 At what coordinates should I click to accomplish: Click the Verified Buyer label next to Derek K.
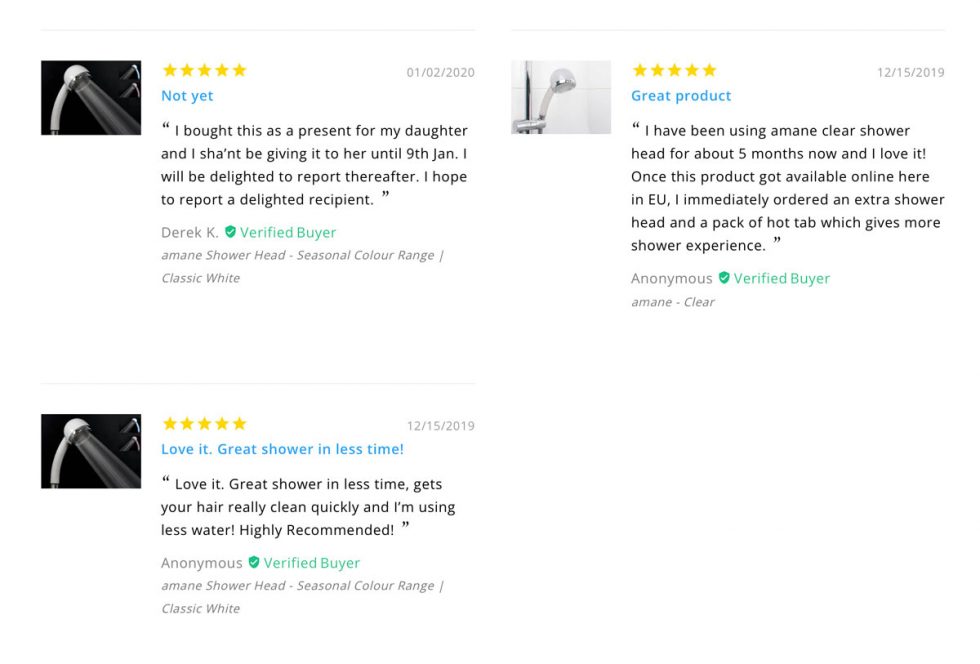click(288, 232)
